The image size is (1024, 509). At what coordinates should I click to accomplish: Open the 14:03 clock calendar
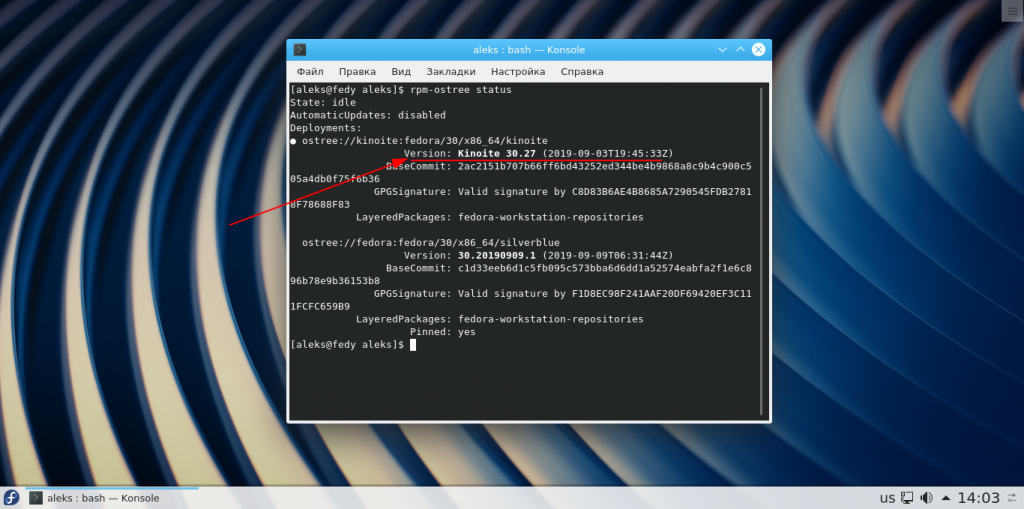(x=978, y=498)
